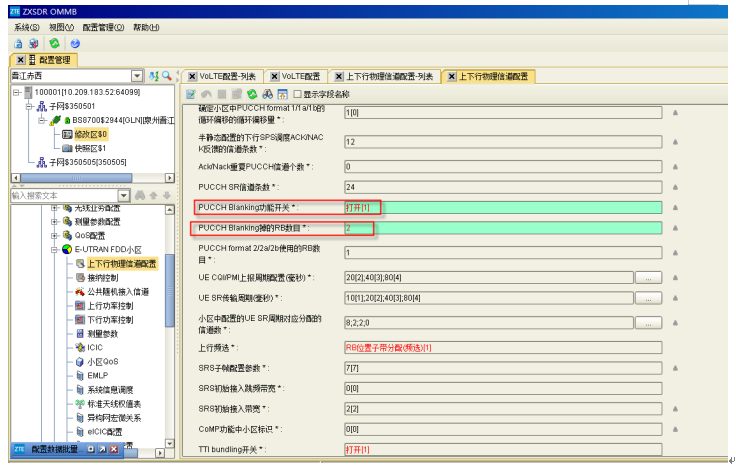Open the 配置管理(O) menu

pos(103,27)
